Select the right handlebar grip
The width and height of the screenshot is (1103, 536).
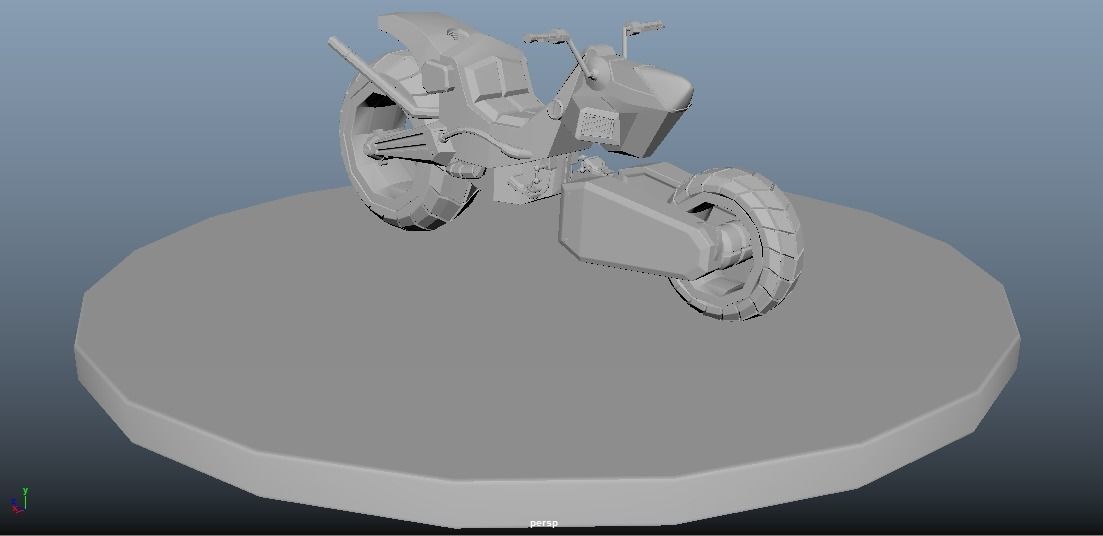click(643, 27)
